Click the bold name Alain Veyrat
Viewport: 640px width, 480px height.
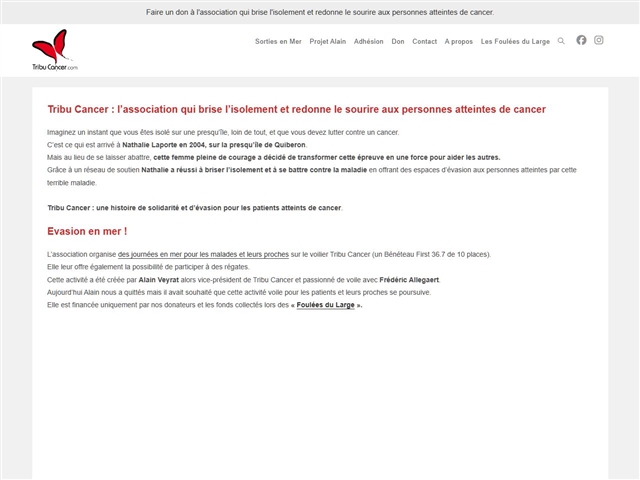[159, 280]
